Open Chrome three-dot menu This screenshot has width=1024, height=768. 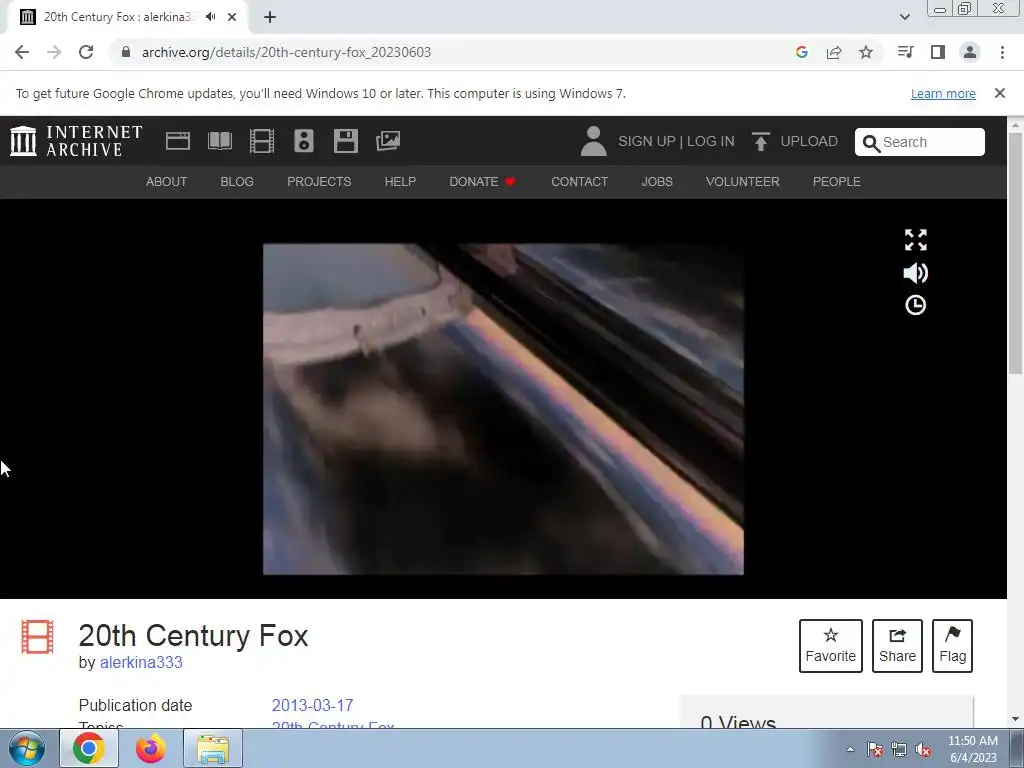[1002, 52]
